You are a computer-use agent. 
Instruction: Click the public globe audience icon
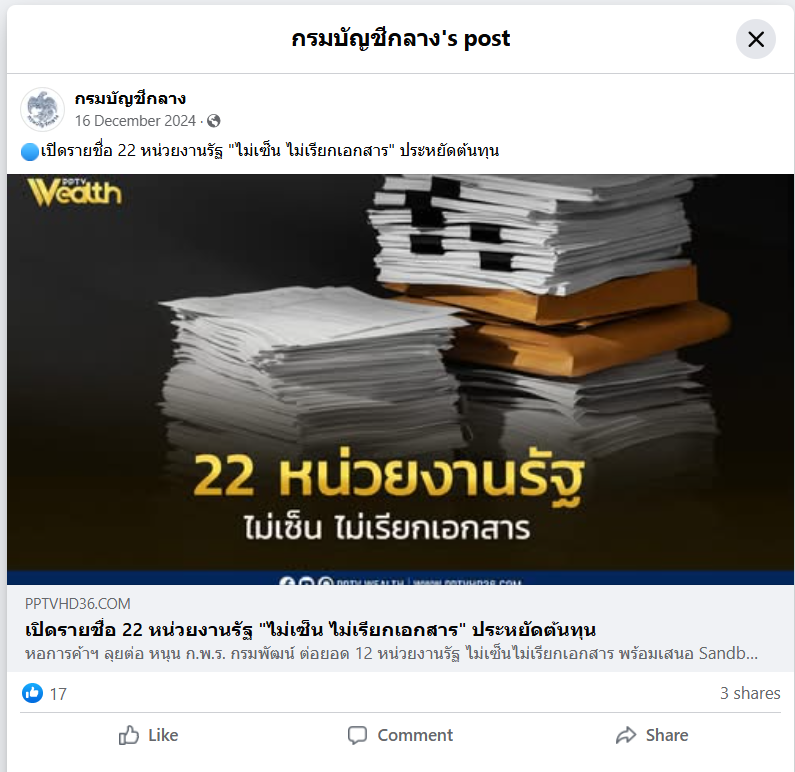(214, 121)
